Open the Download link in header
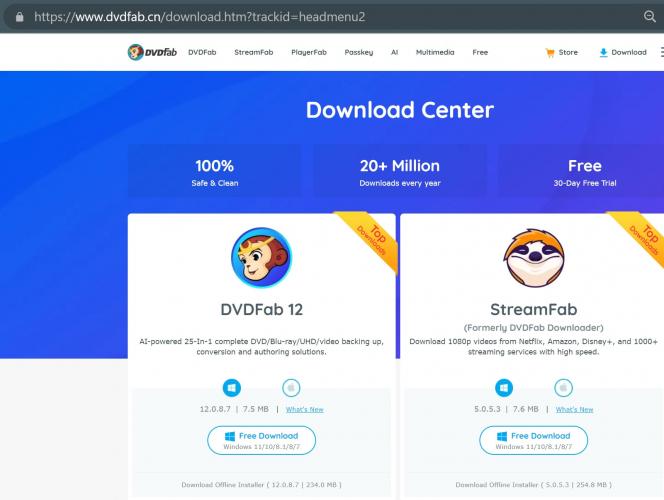 click(x=629, y=52)
